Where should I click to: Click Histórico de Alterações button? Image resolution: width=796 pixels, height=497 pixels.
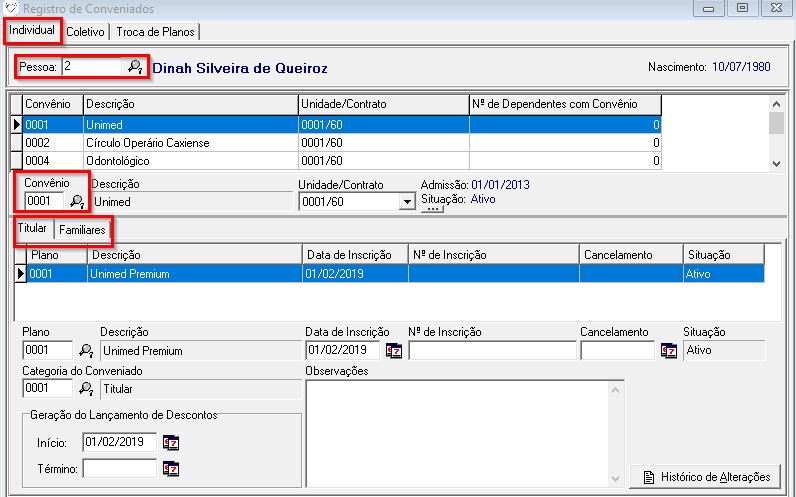pyautogui.click(x=706, y=476)
